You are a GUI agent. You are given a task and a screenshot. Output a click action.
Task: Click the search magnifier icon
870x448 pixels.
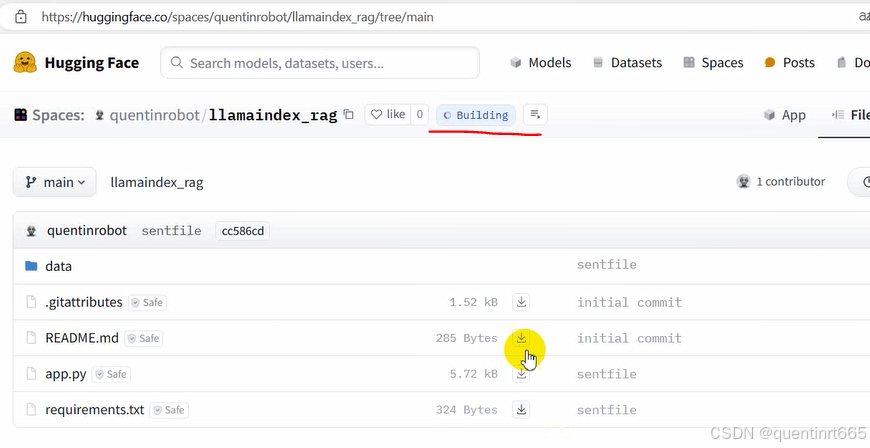176,62
